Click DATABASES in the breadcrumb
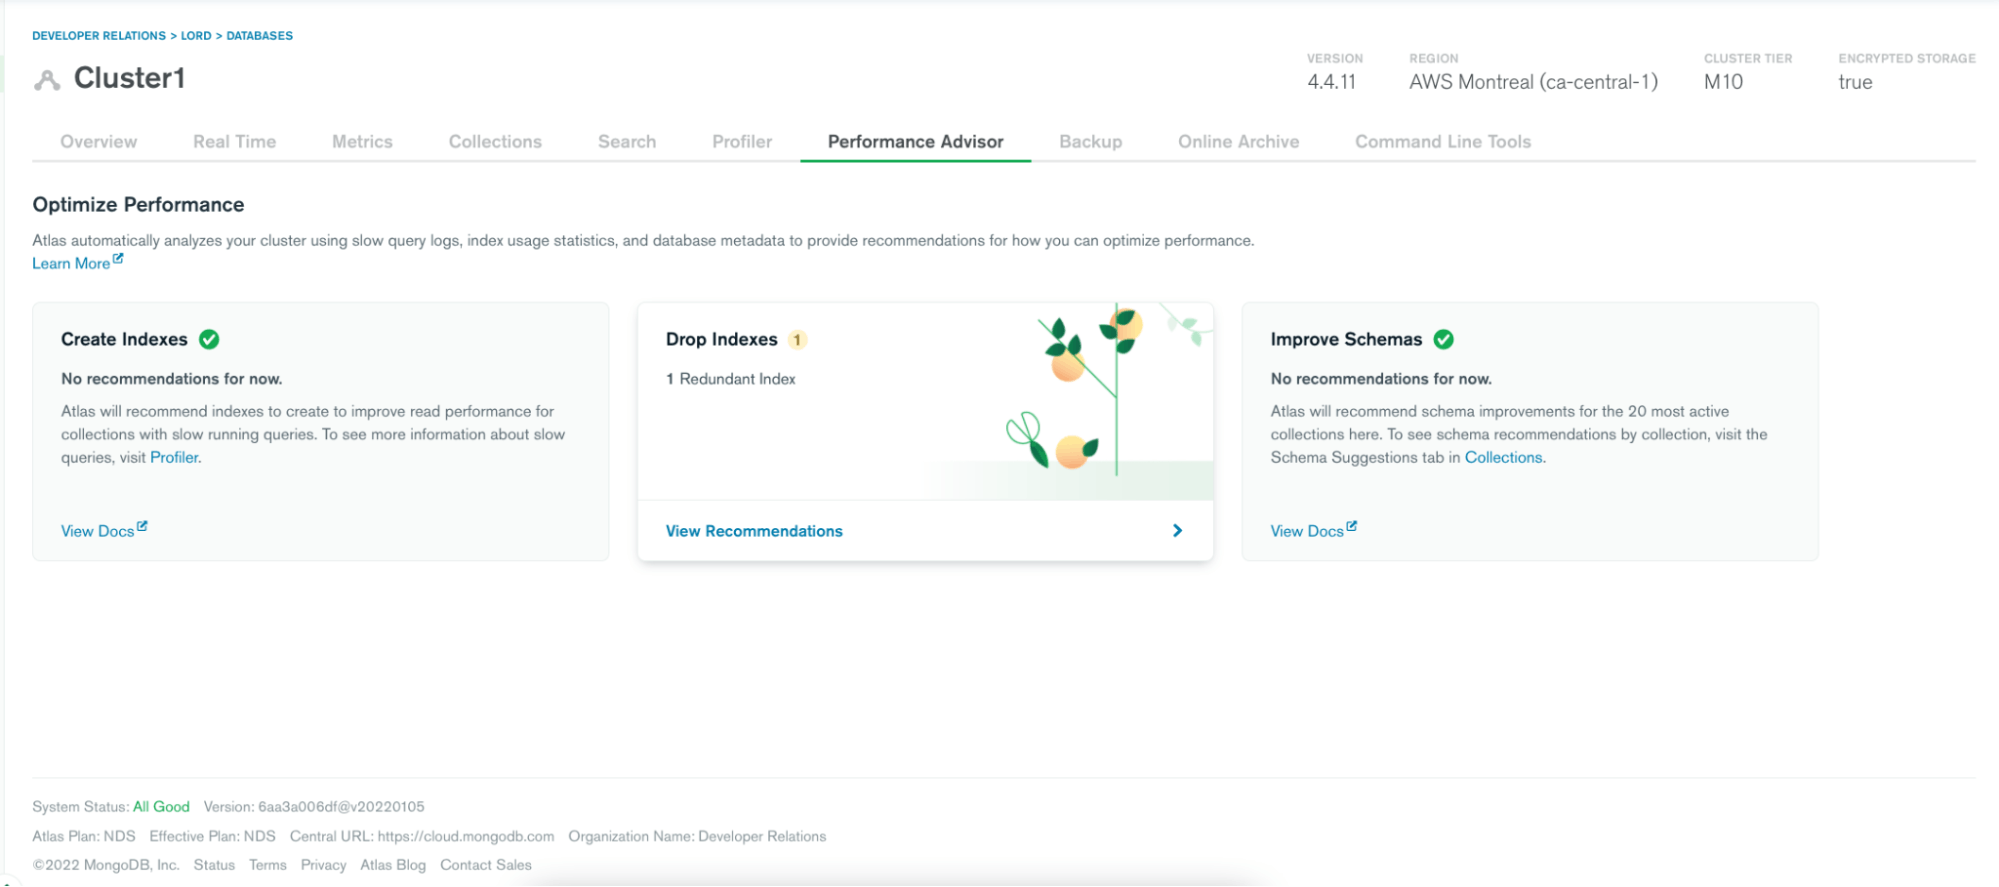1999x887 pixels. 260,36
